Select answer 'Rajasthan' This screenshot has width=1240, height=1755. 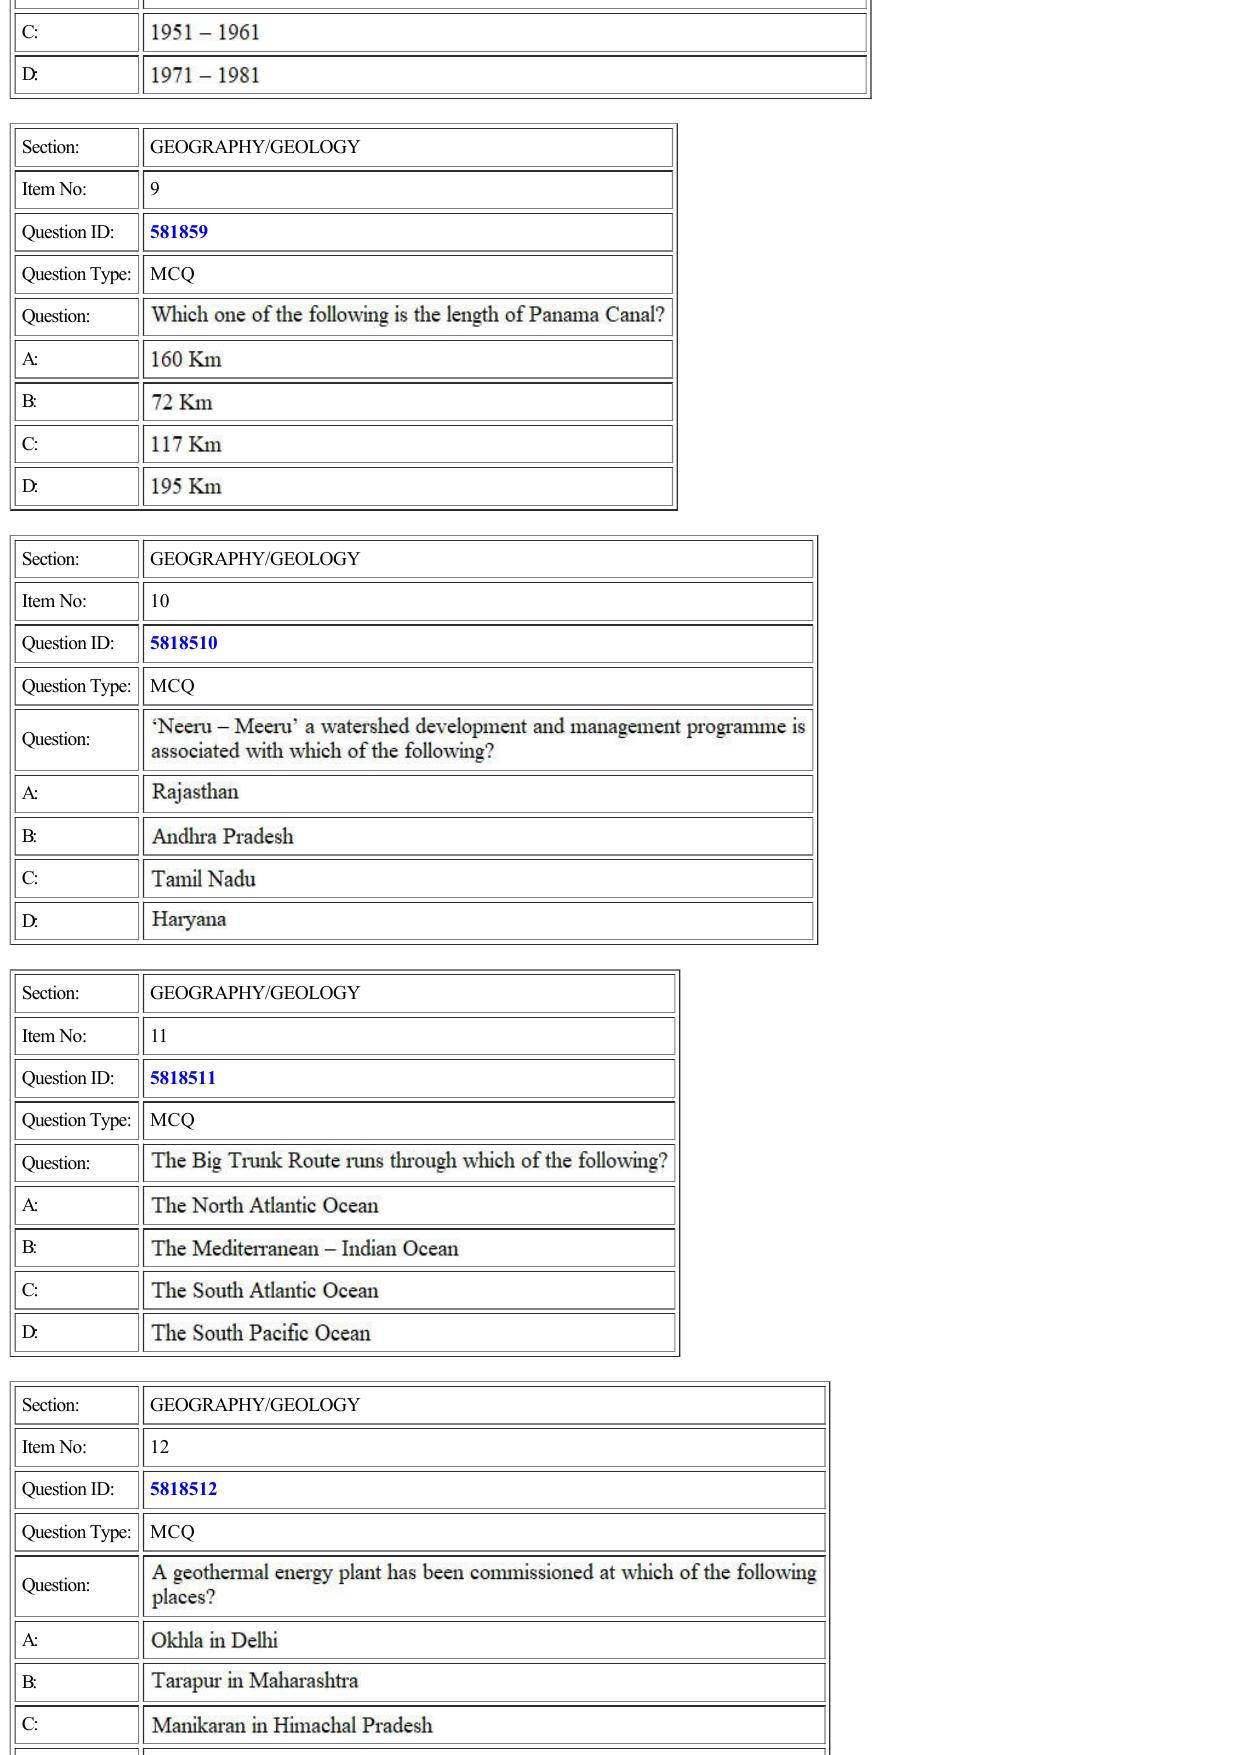click(x=195, y=792)
